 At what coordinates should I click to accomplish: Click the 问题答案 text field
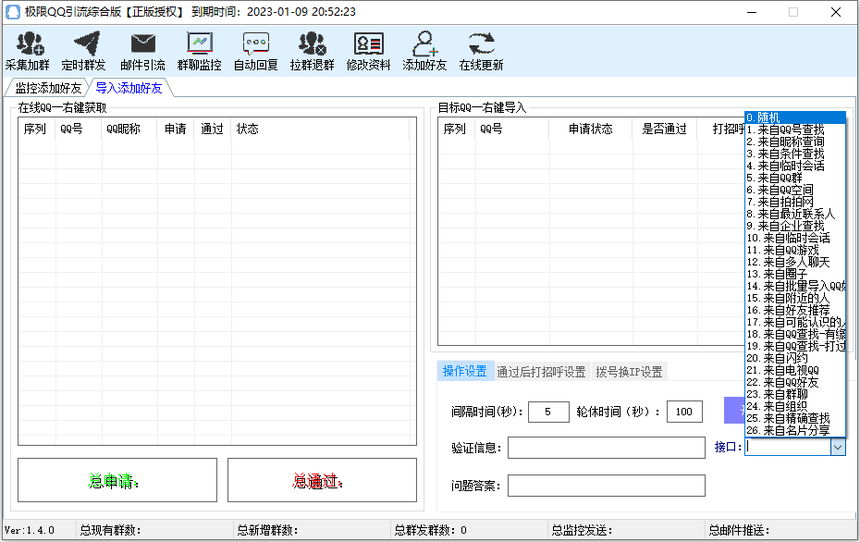pos(606,485)
